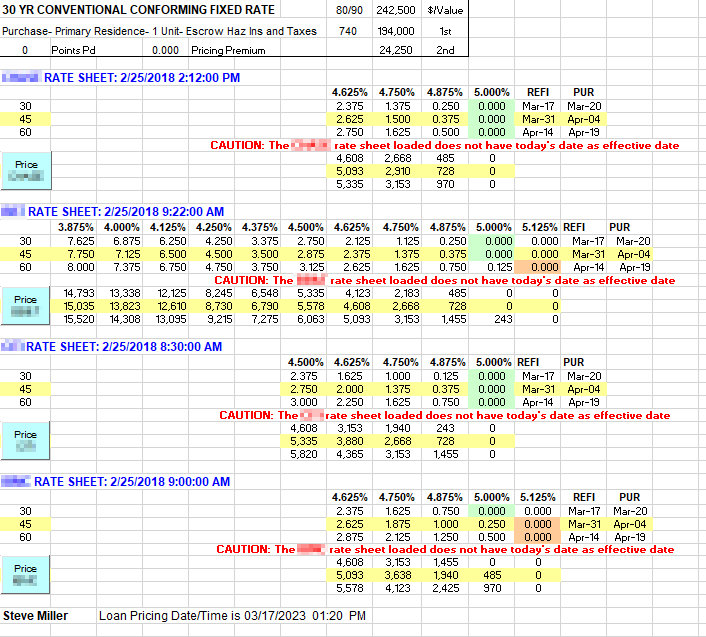Select the 740 credit score cell

click(x=347, y=31)
